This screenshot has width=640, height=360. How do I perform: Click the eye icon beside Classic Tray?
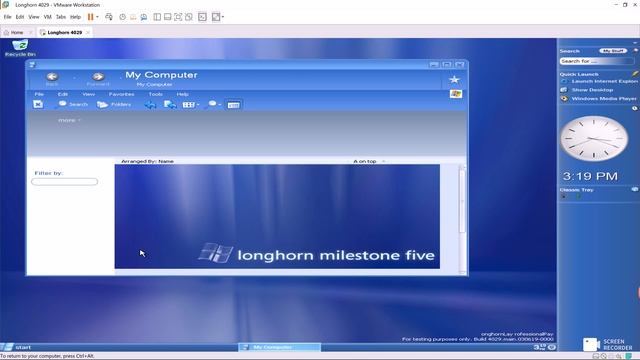coord(635,189)
